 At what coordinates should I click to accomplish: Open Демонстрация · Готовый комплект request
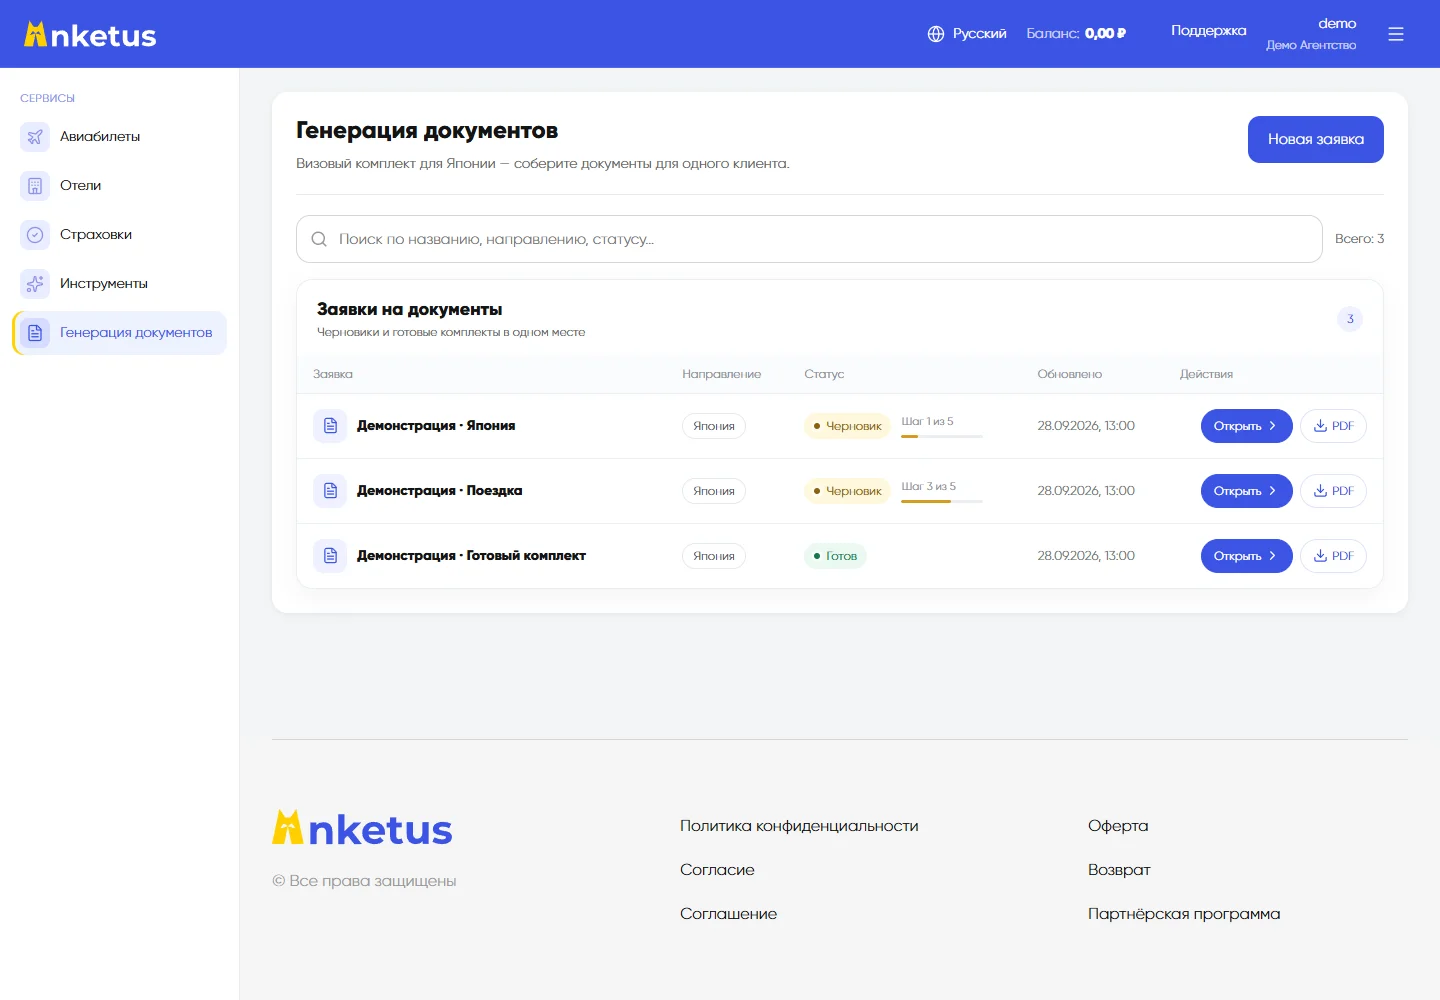(1246, 556)
